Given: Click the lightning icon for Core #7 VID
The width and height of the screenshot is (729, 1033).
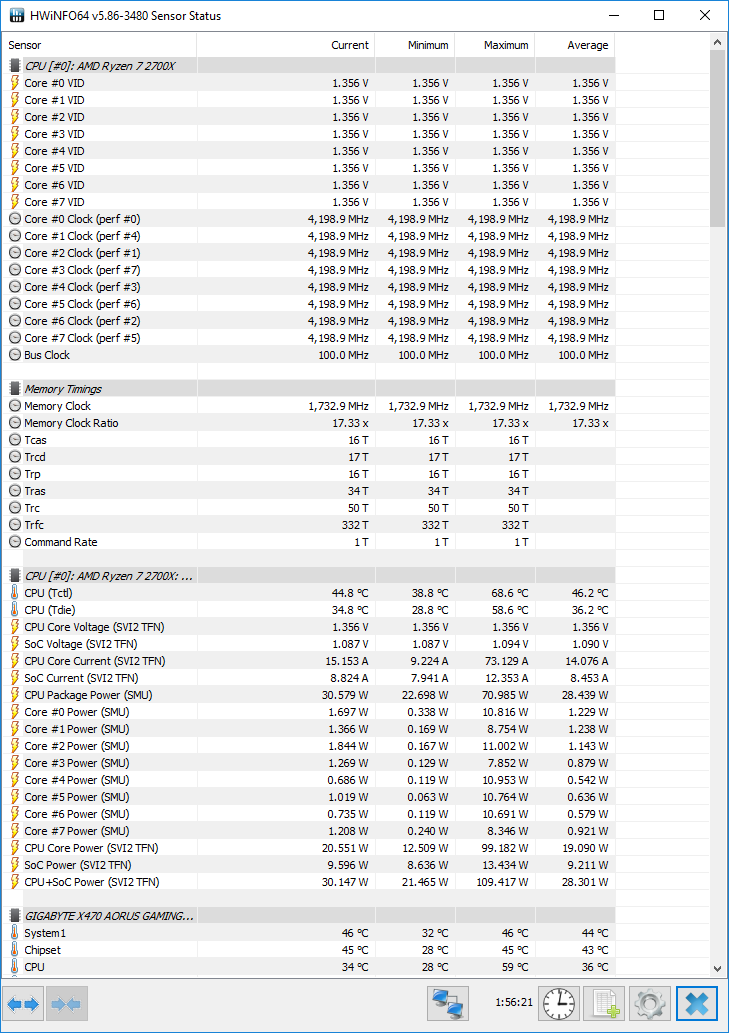Looking at the screenshot, I should (15, 202).
